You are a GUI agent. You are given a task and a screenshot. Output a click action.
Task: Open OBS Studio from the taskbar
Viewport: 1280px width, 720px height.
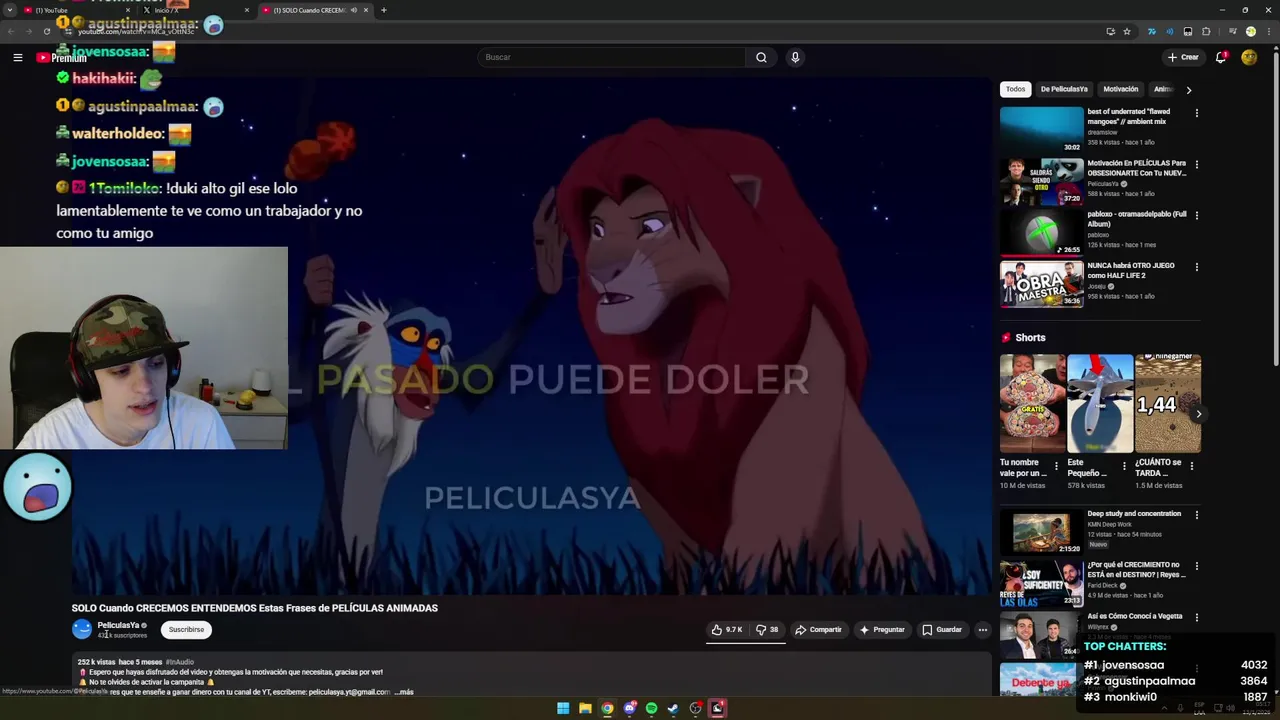pyautogui.click(x=696, y=708)
